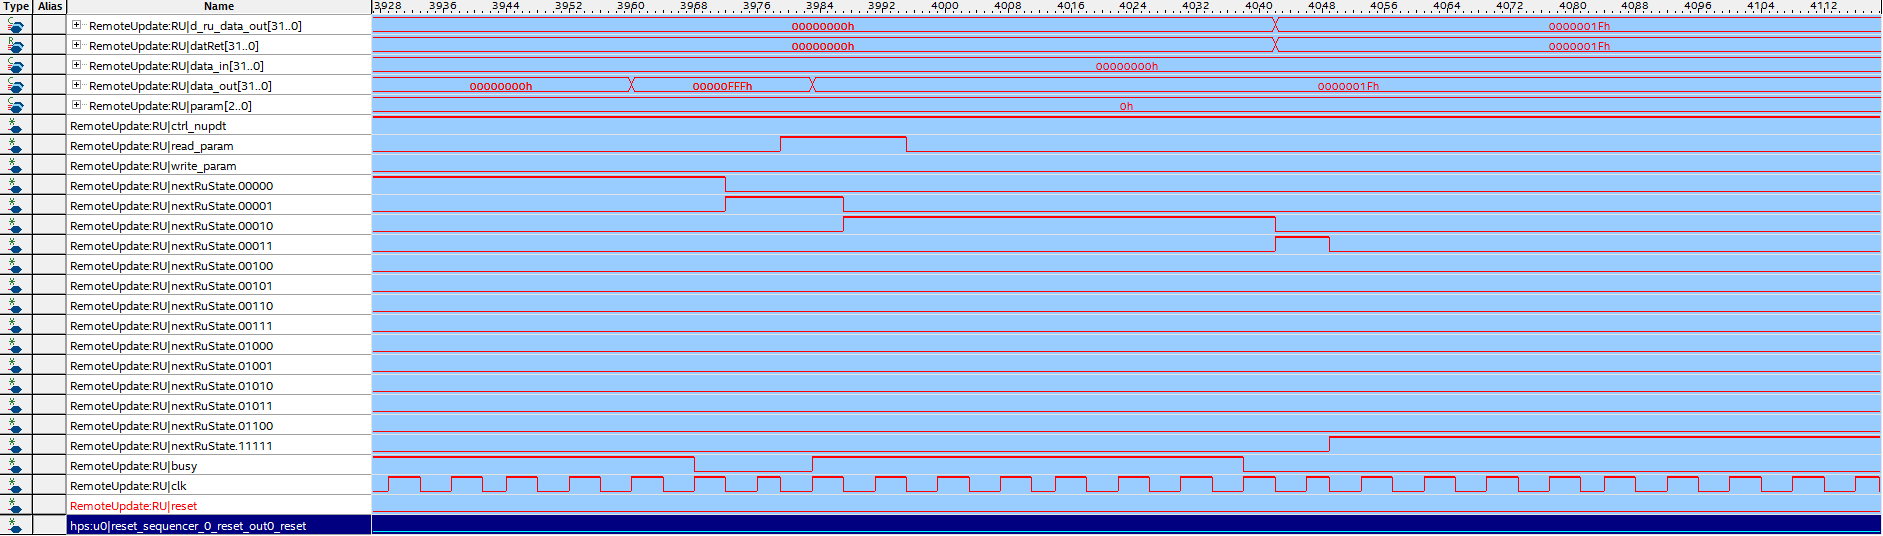Expand the datRet[31..0] bus
Image resolution: width=1883 pixels, height=536 pixels.
tap(76, 45)
